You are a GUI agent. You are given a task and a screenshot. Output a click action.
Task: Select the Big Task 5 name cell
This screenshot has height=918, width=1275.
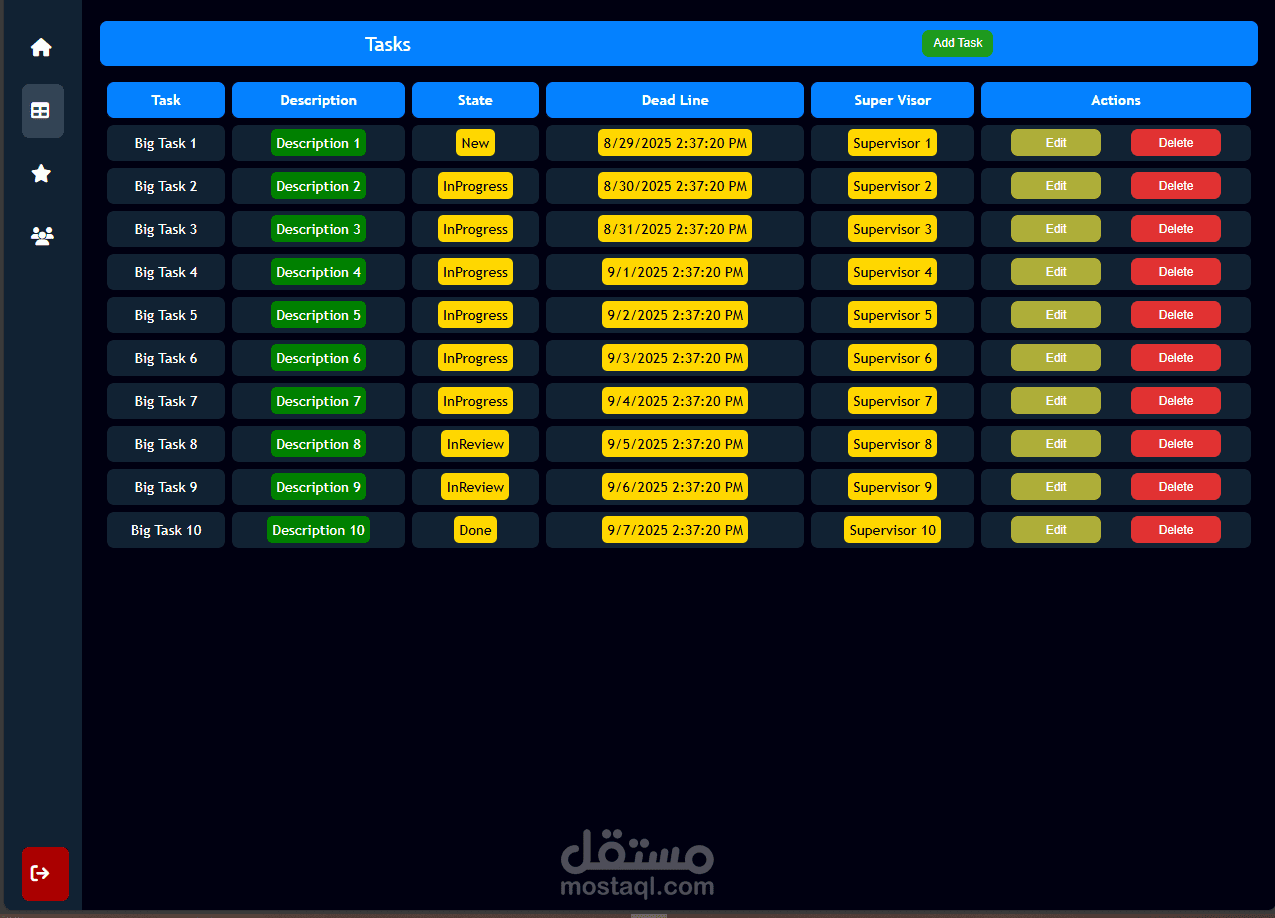pyautogui.click(x=166, y=315)
